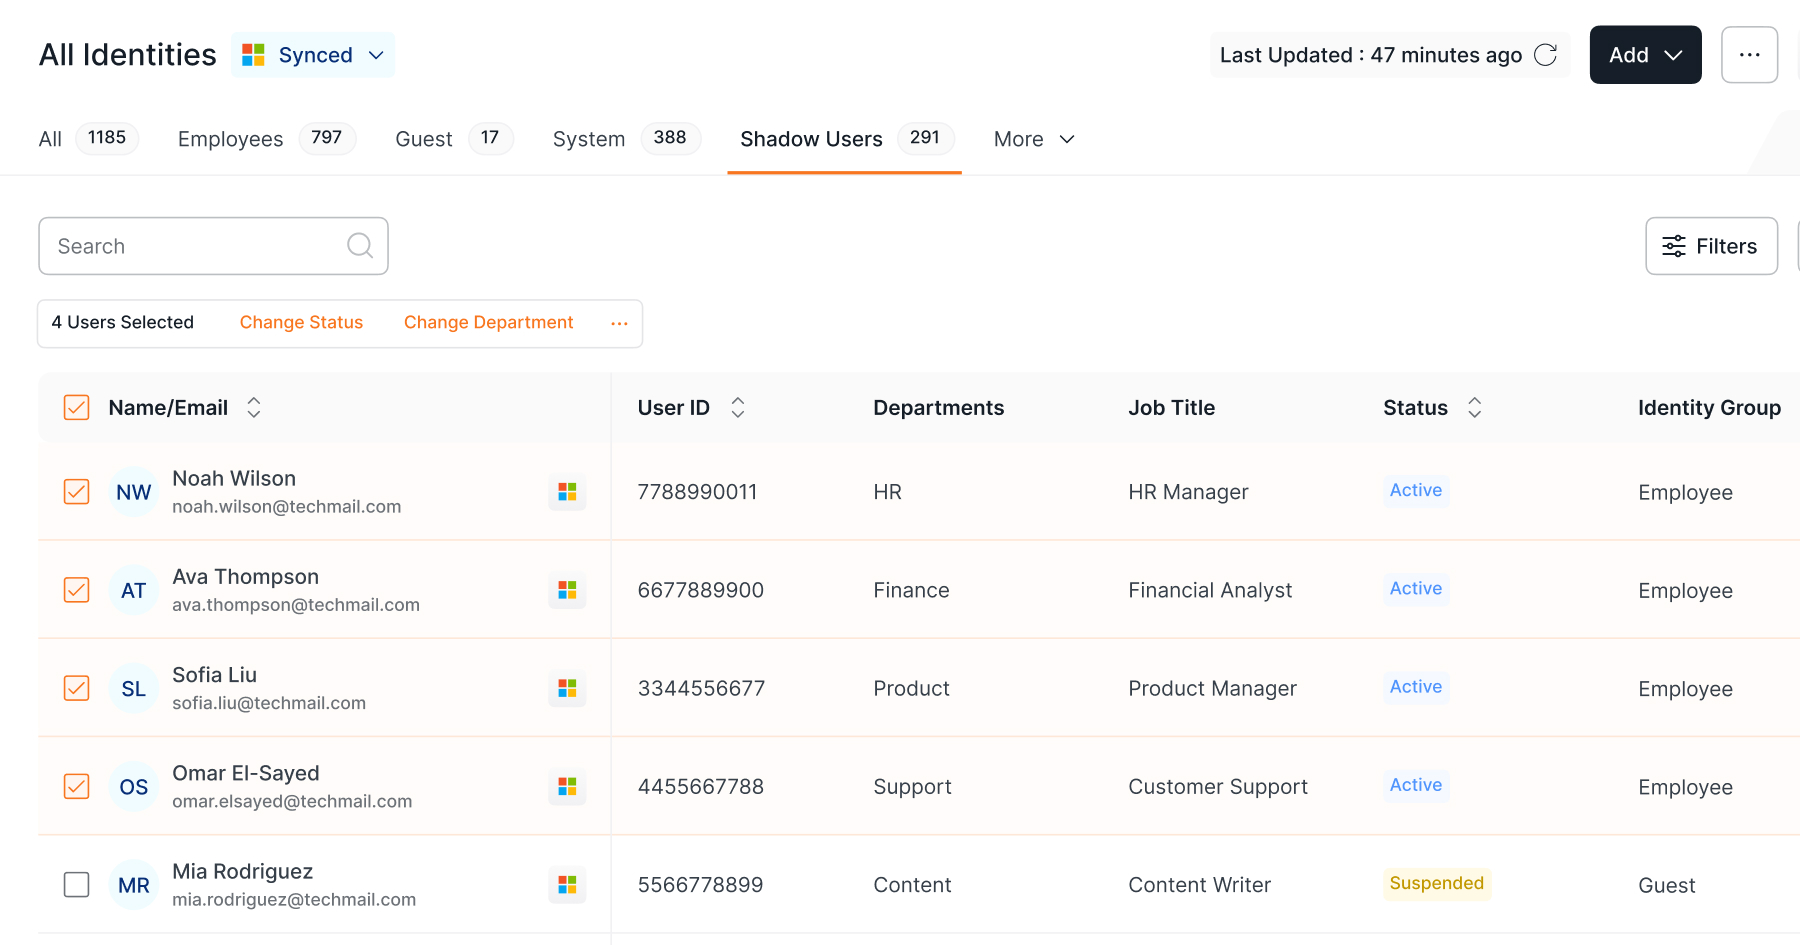Click Change Status bulk action
Viewport: 1800px width, 945px height.
tap(301, 322)
